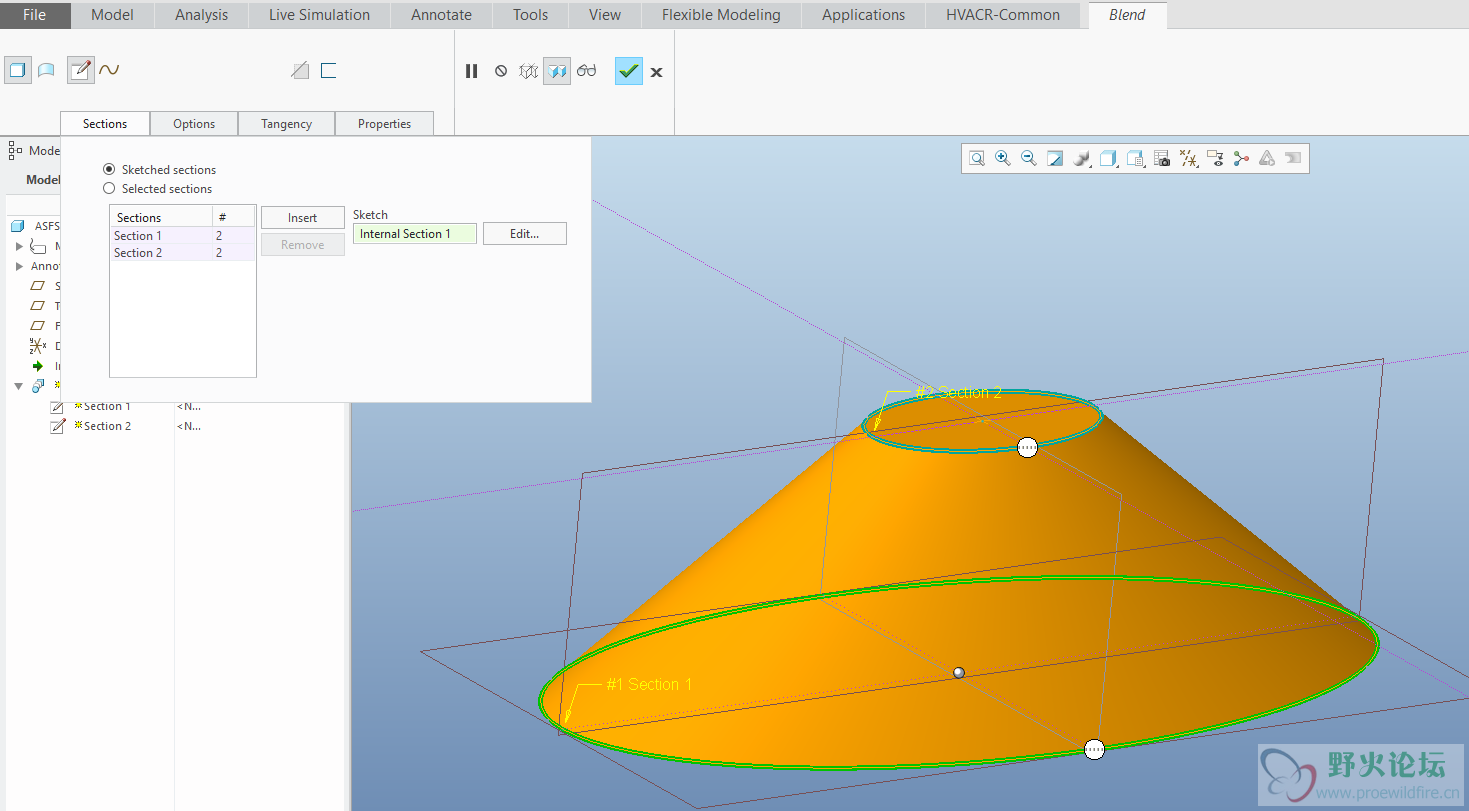Open the Saved Orientations dropdown
The image size is (1469, 811).
pos(1108,158)
